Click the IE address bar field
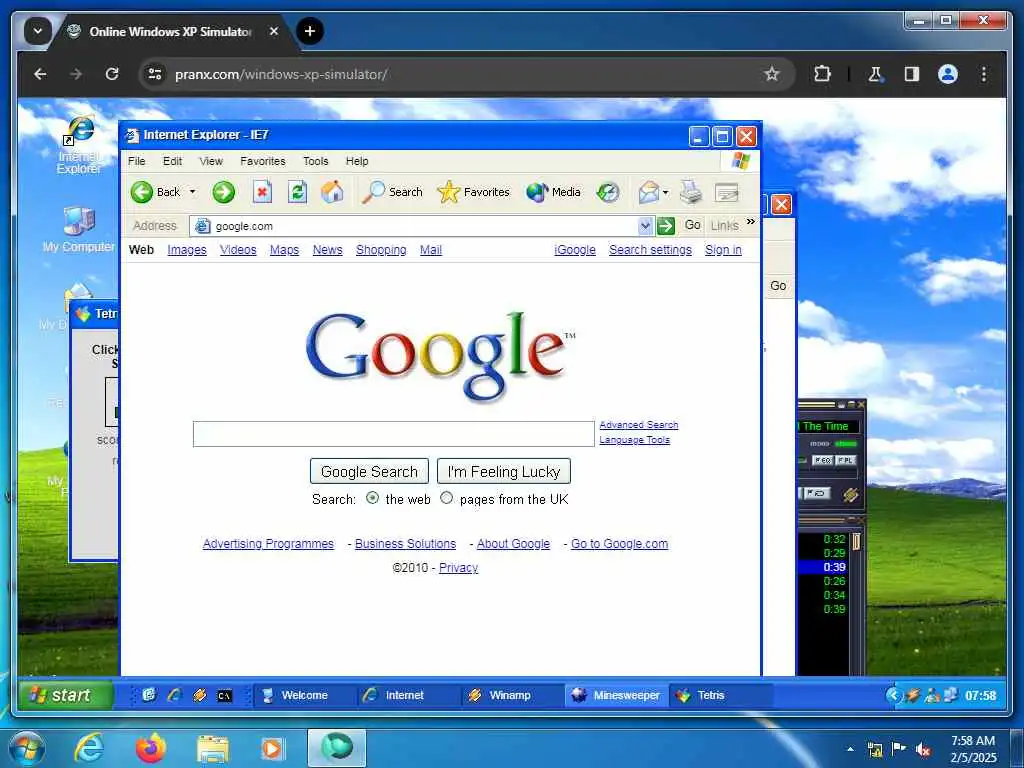 423,226
